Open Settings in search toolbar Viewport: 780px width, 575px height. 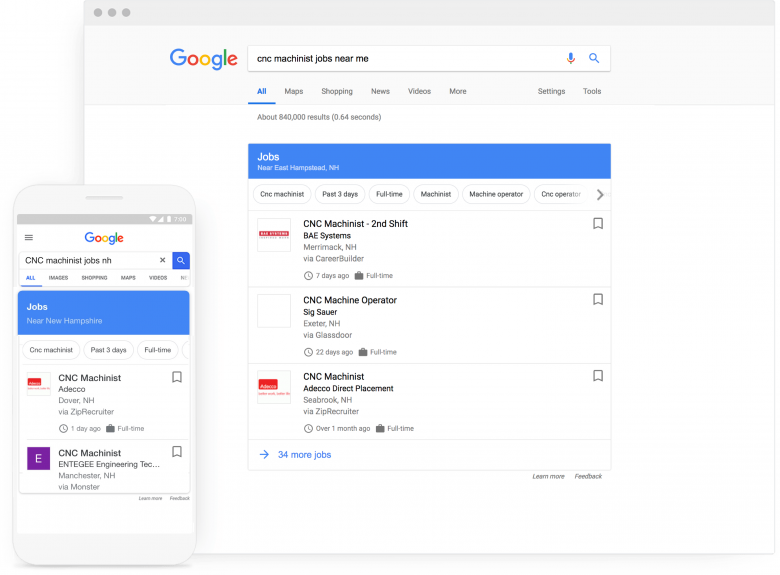pyautogui.click(x=551, y=92)
